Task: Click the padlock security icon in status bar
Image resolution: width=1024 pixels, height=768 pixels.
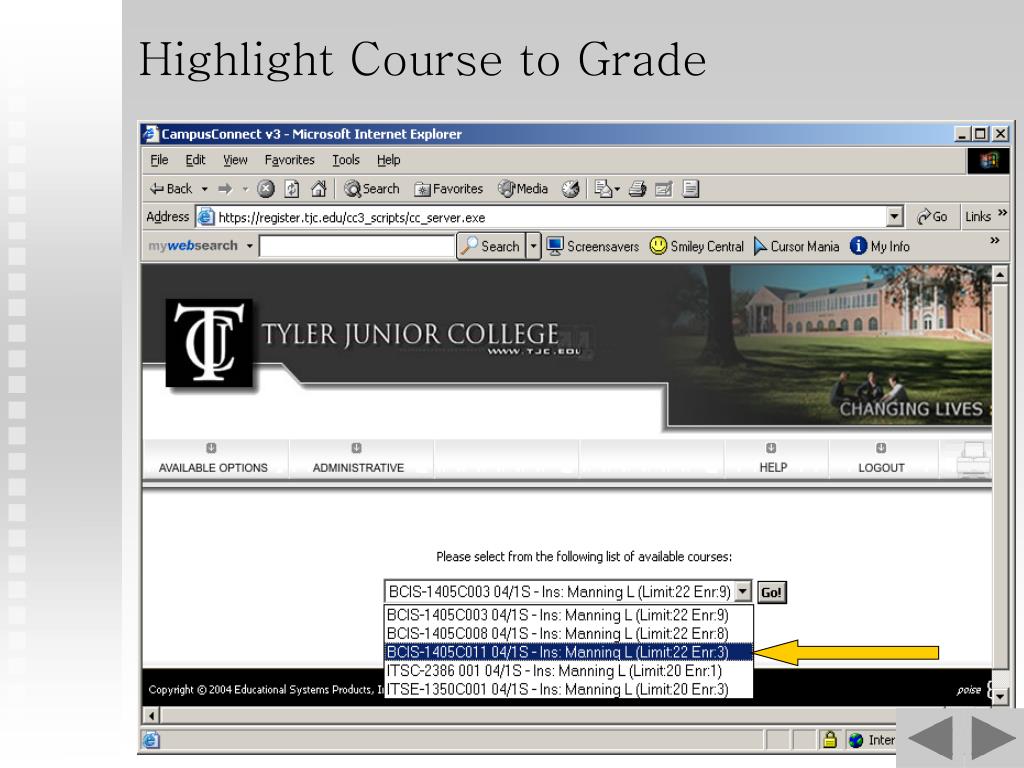Action: click(x=829, y=739)
